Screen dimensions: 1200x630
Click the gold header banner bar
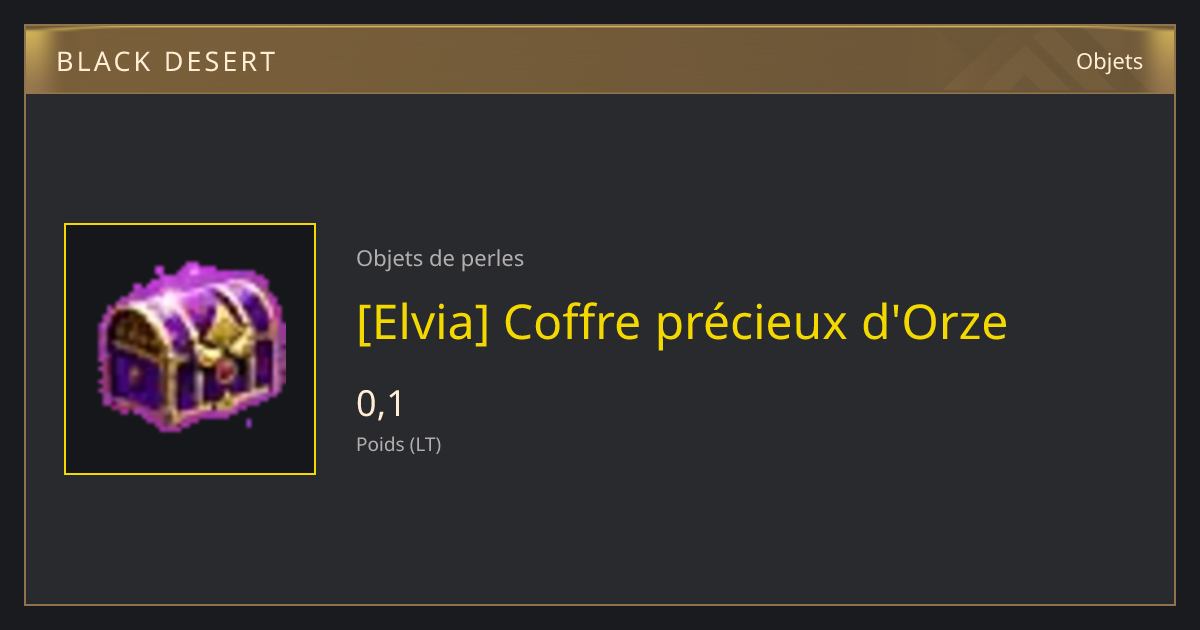(600, 61)
